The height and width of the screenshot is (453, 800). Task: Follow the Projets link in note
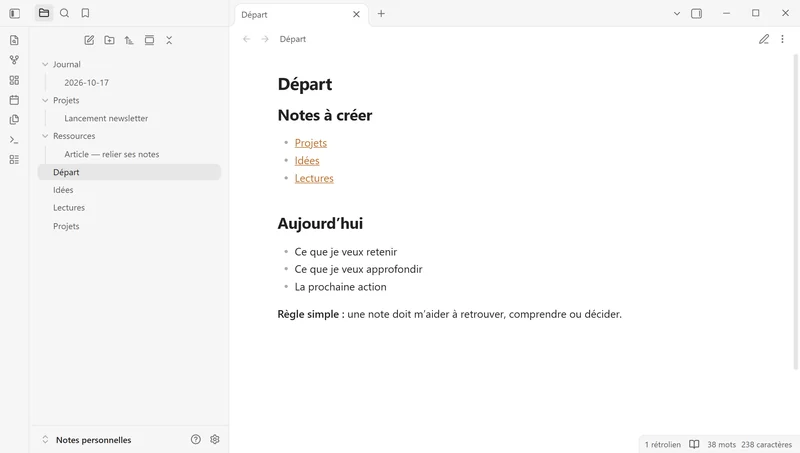click(x=311, y=143)
